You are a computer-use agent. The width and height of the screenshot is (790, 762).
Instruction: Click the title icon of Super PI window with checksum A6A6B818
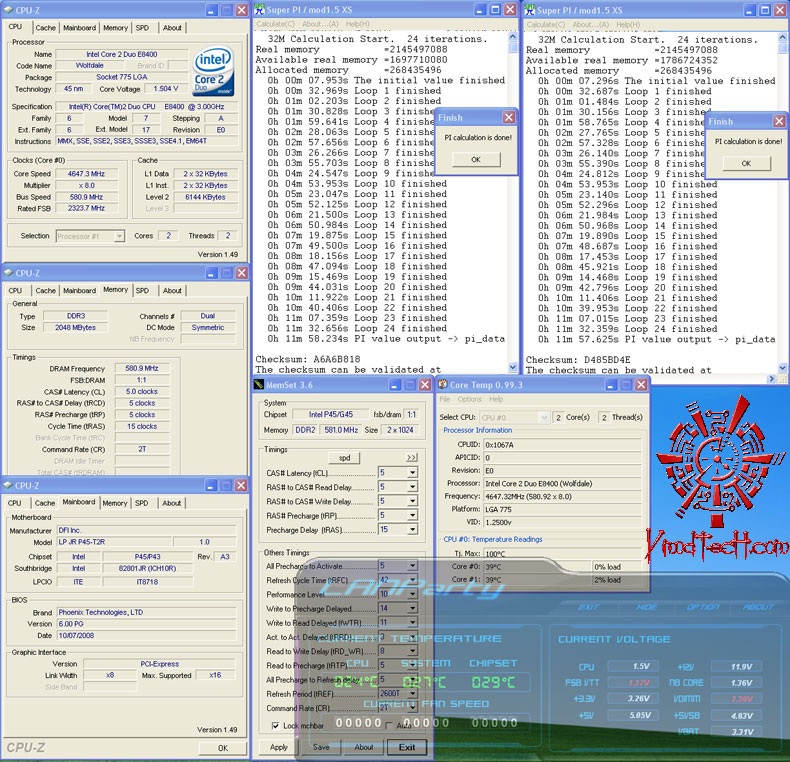pyautogui.click(x=259, y=10)
